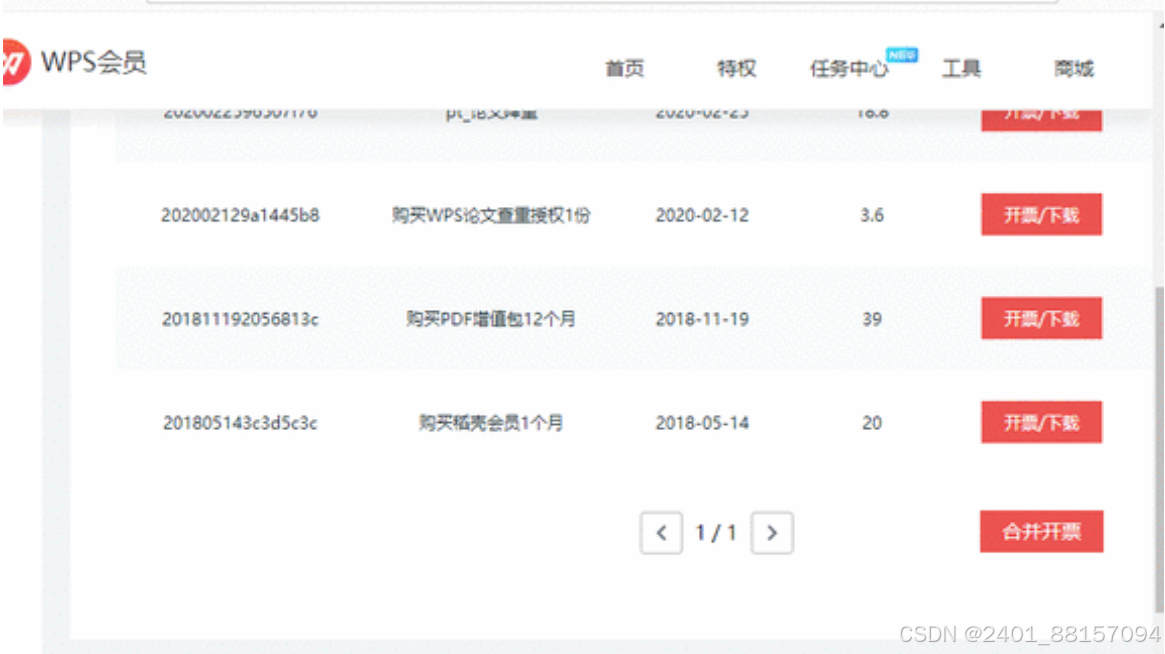The image size is (1165, 654).
Task: Click 购买WPS论文查重授权1份 item text
Action: click(490, 216)
